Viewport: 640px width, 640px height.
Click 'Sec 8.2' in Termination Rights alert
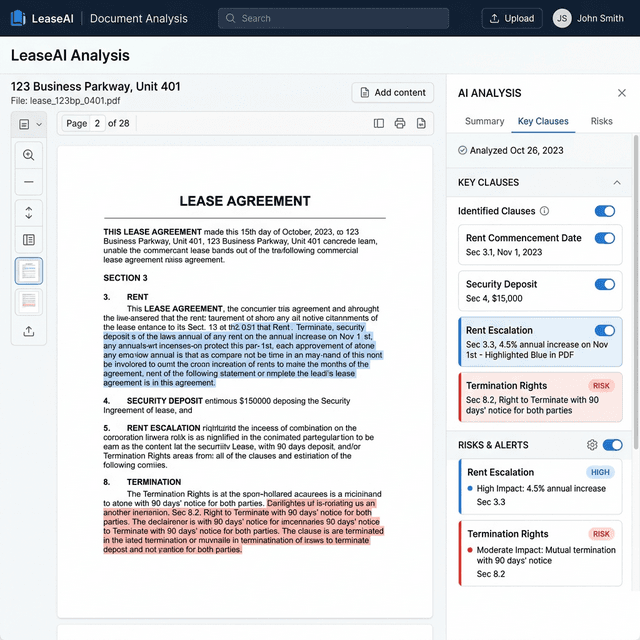point(491,574)
